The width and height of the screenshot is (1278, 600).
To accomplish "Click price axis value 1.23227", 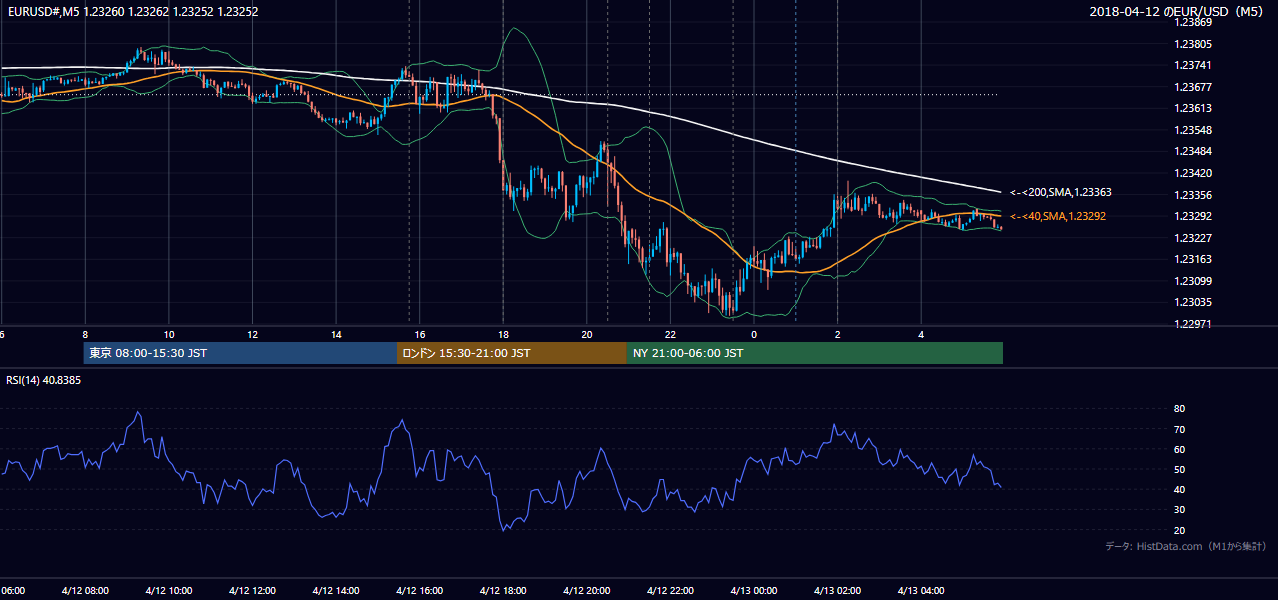I will point(1192,238).
